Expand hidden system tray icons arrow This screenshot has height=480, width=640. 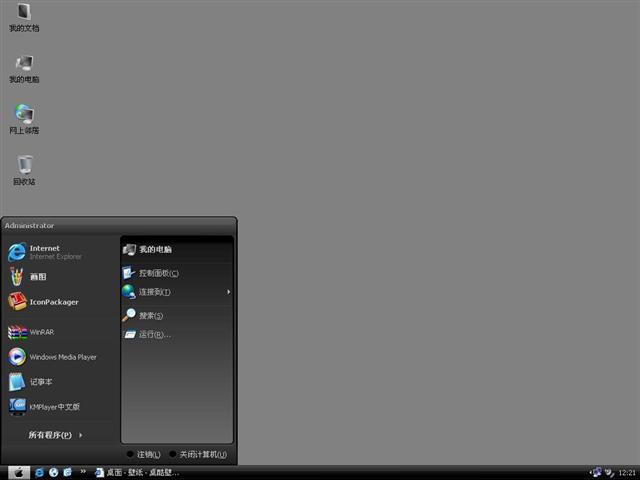click(590, 473)
